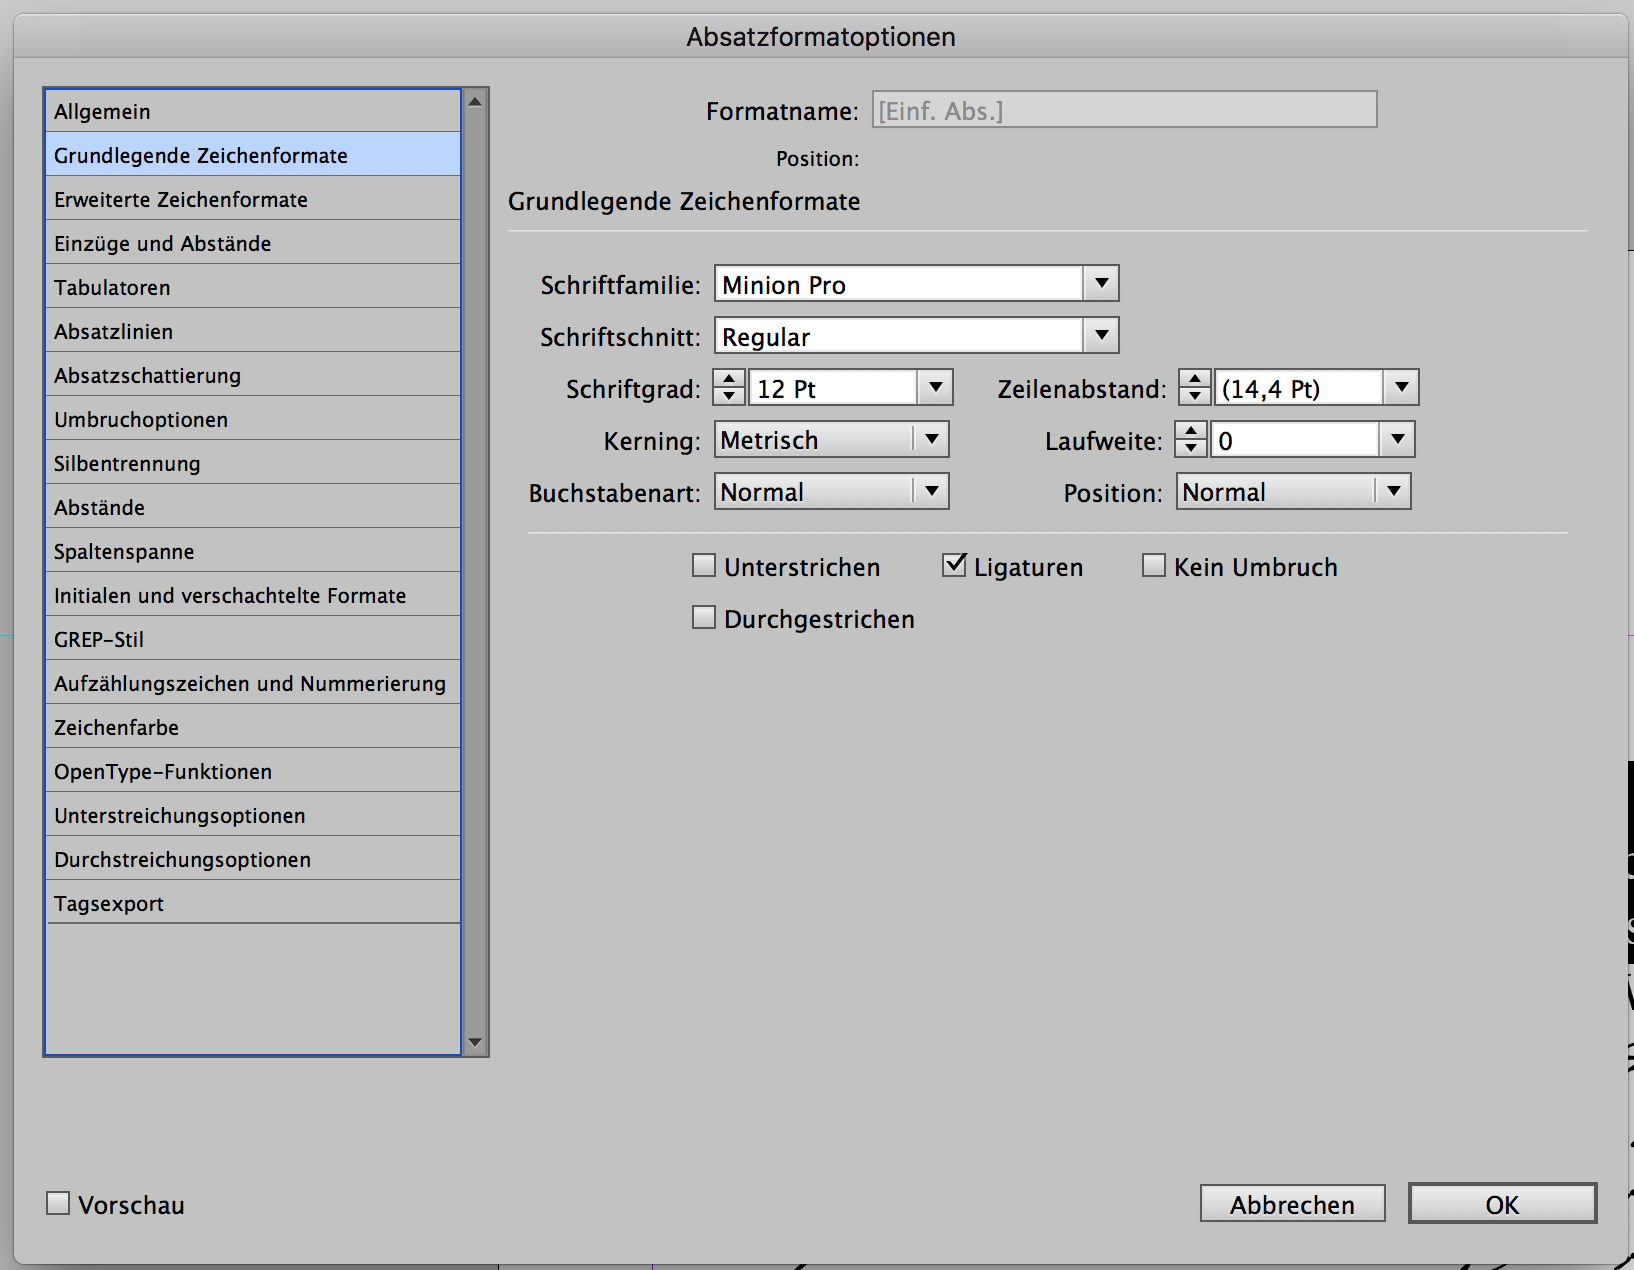This screenshot has width=1634, height=1270.
Task: Click the sidebar scroll-up arrow
Action: tap(475, 102)
